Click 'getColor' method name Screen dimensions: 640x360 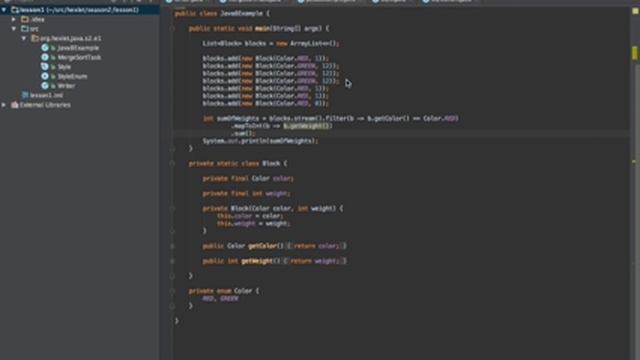(x=262, y=246)
